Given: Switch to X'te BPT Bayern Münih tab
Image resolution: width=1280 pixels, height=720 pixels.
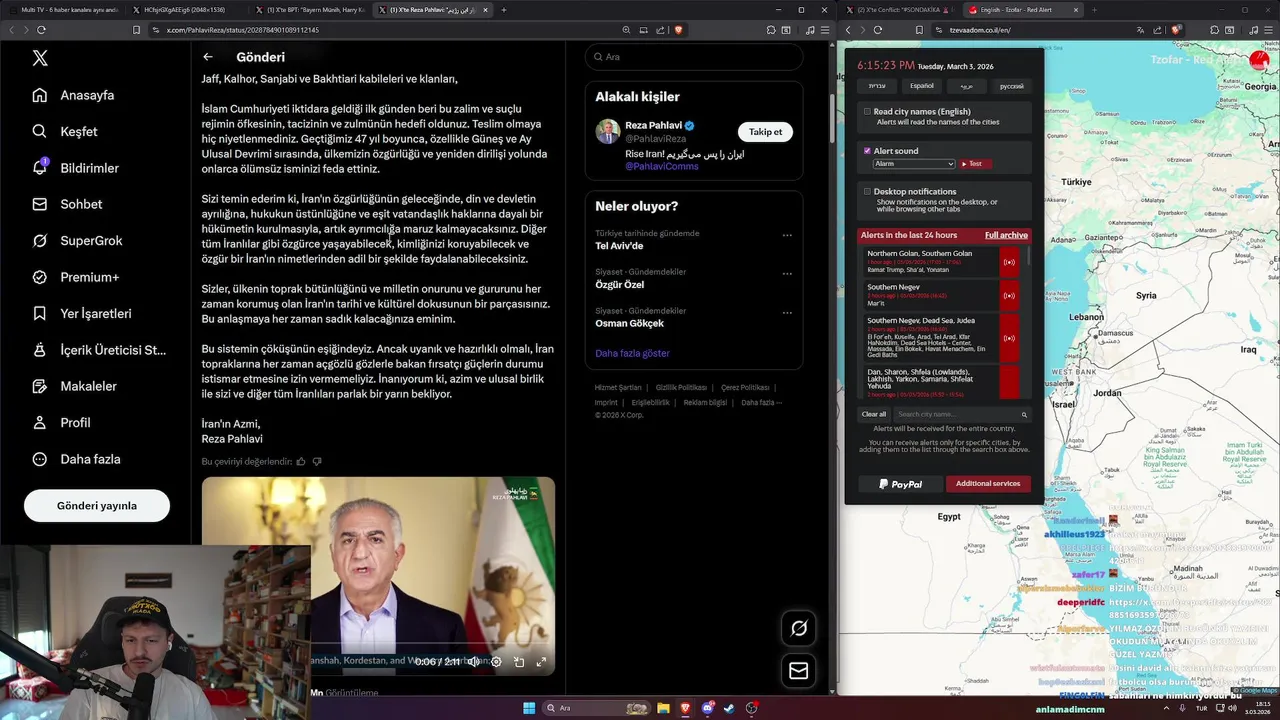Looking at the screenshot, I should (x=311, y=10).
